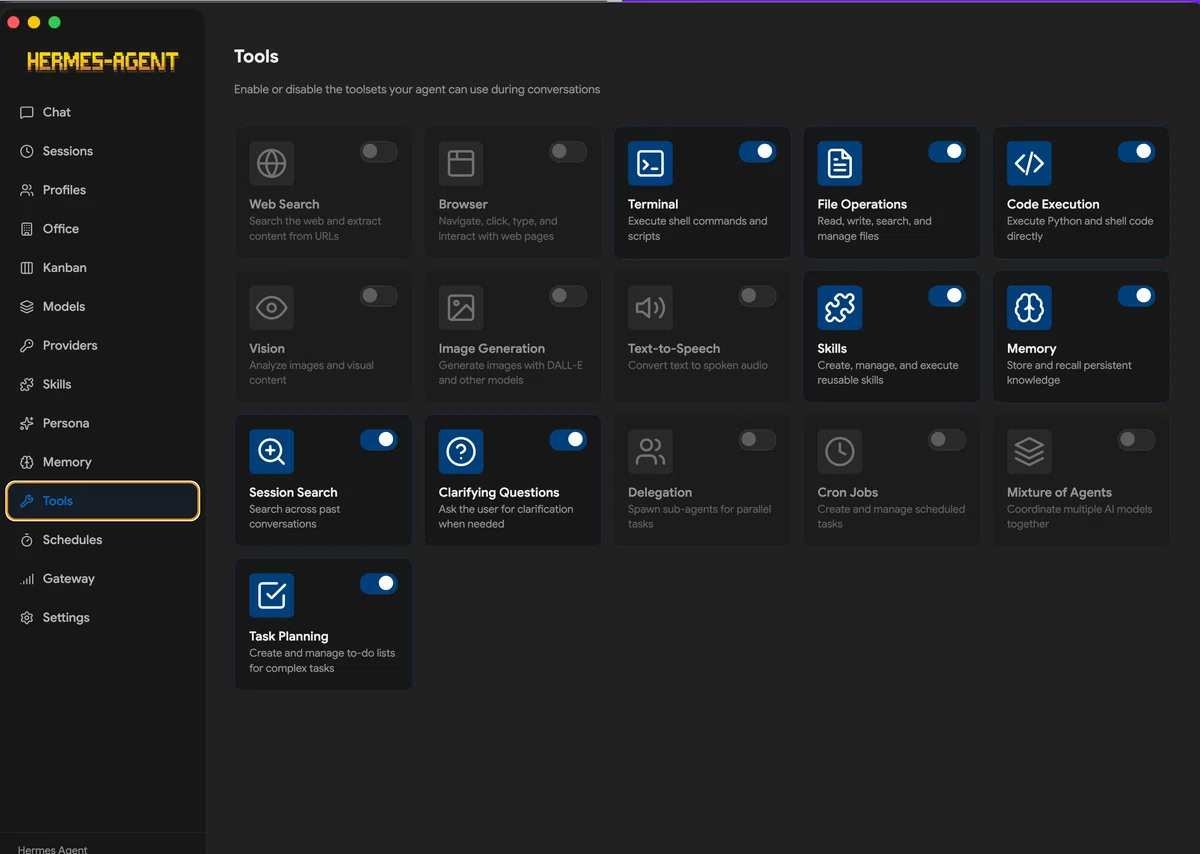Viewport: 1200px width, 854px height.
Task: Click the Delegation people icon
Action: [650, 452]
